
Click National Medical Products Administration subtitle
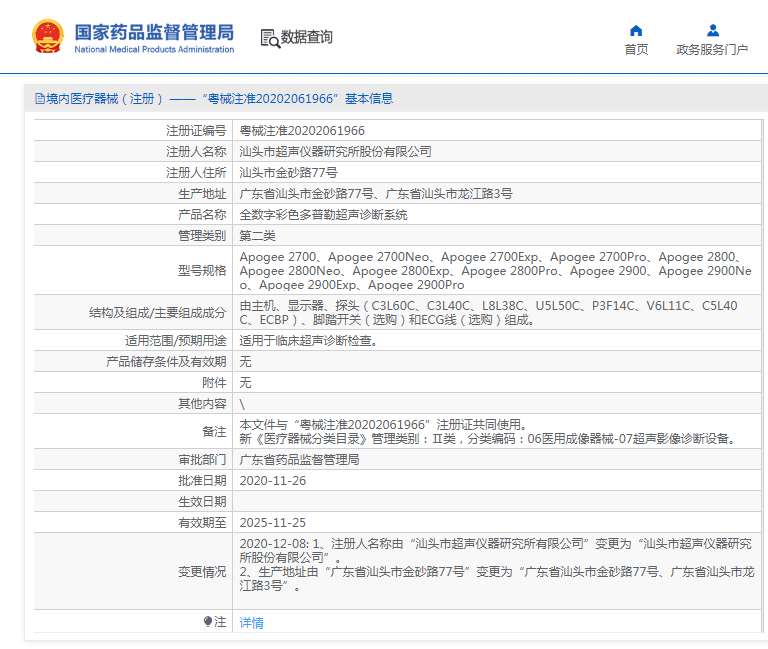click(154, 49)
